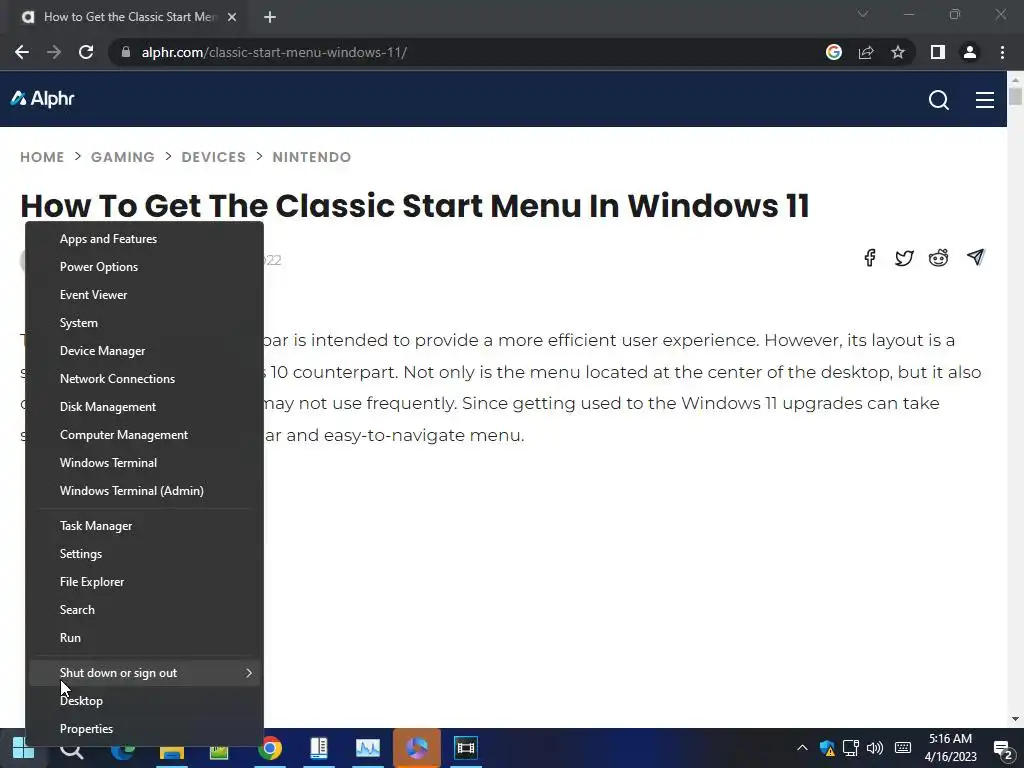Open the Alphr hamburger menu

tap(985, 100)
